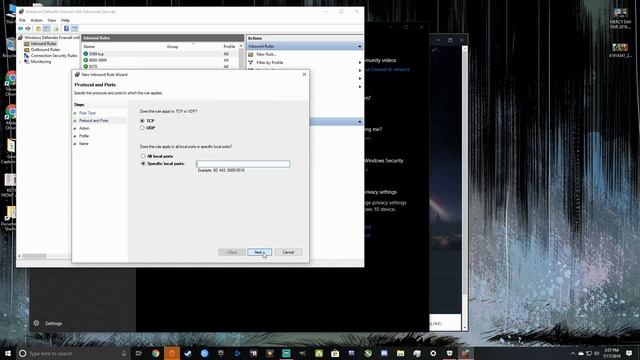Open Task View from the taskbar
This screenshot has height=360, width=640.
coord(138,353)
